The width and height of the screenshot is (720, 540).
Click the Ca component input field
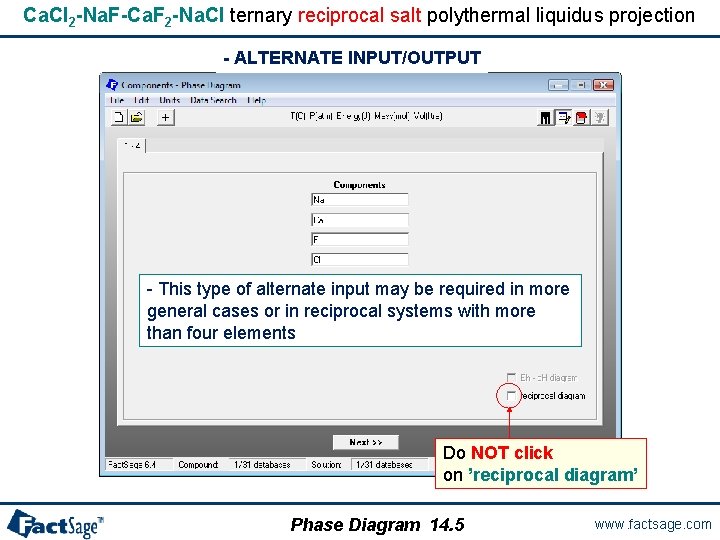click(360, 220)
